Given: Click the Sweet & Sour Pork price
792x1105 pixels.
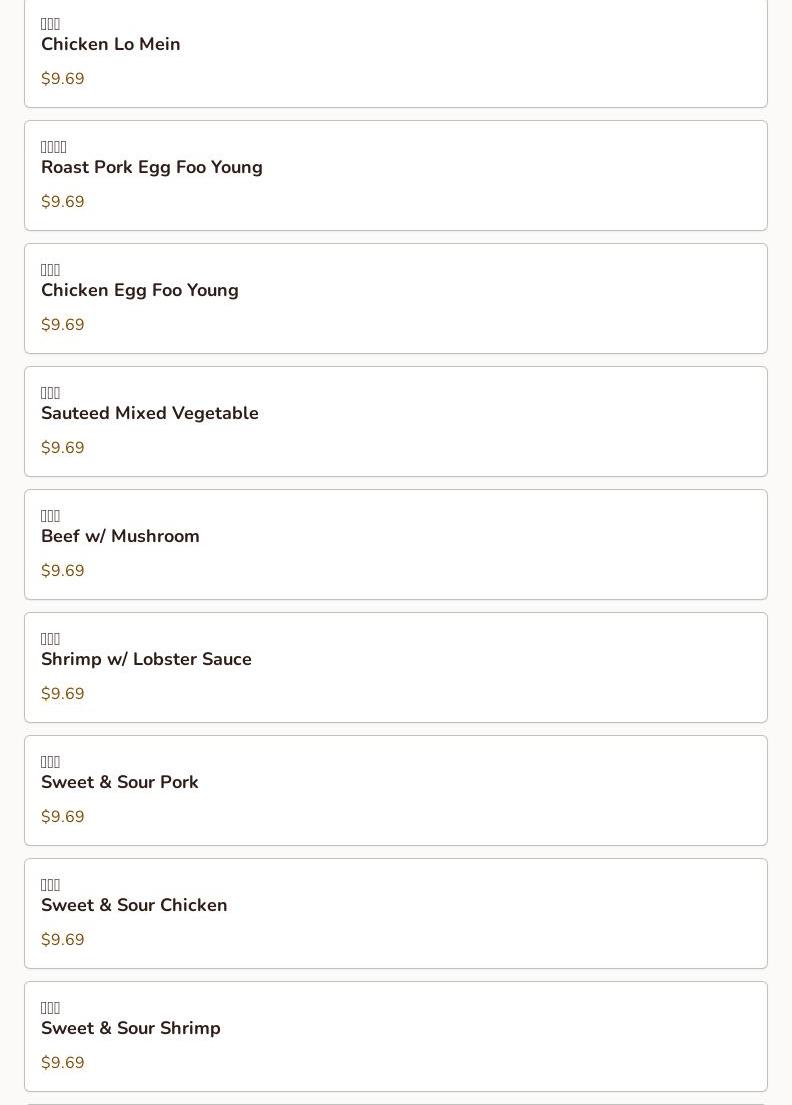Looking at the screenshot, I should (63, 816).
